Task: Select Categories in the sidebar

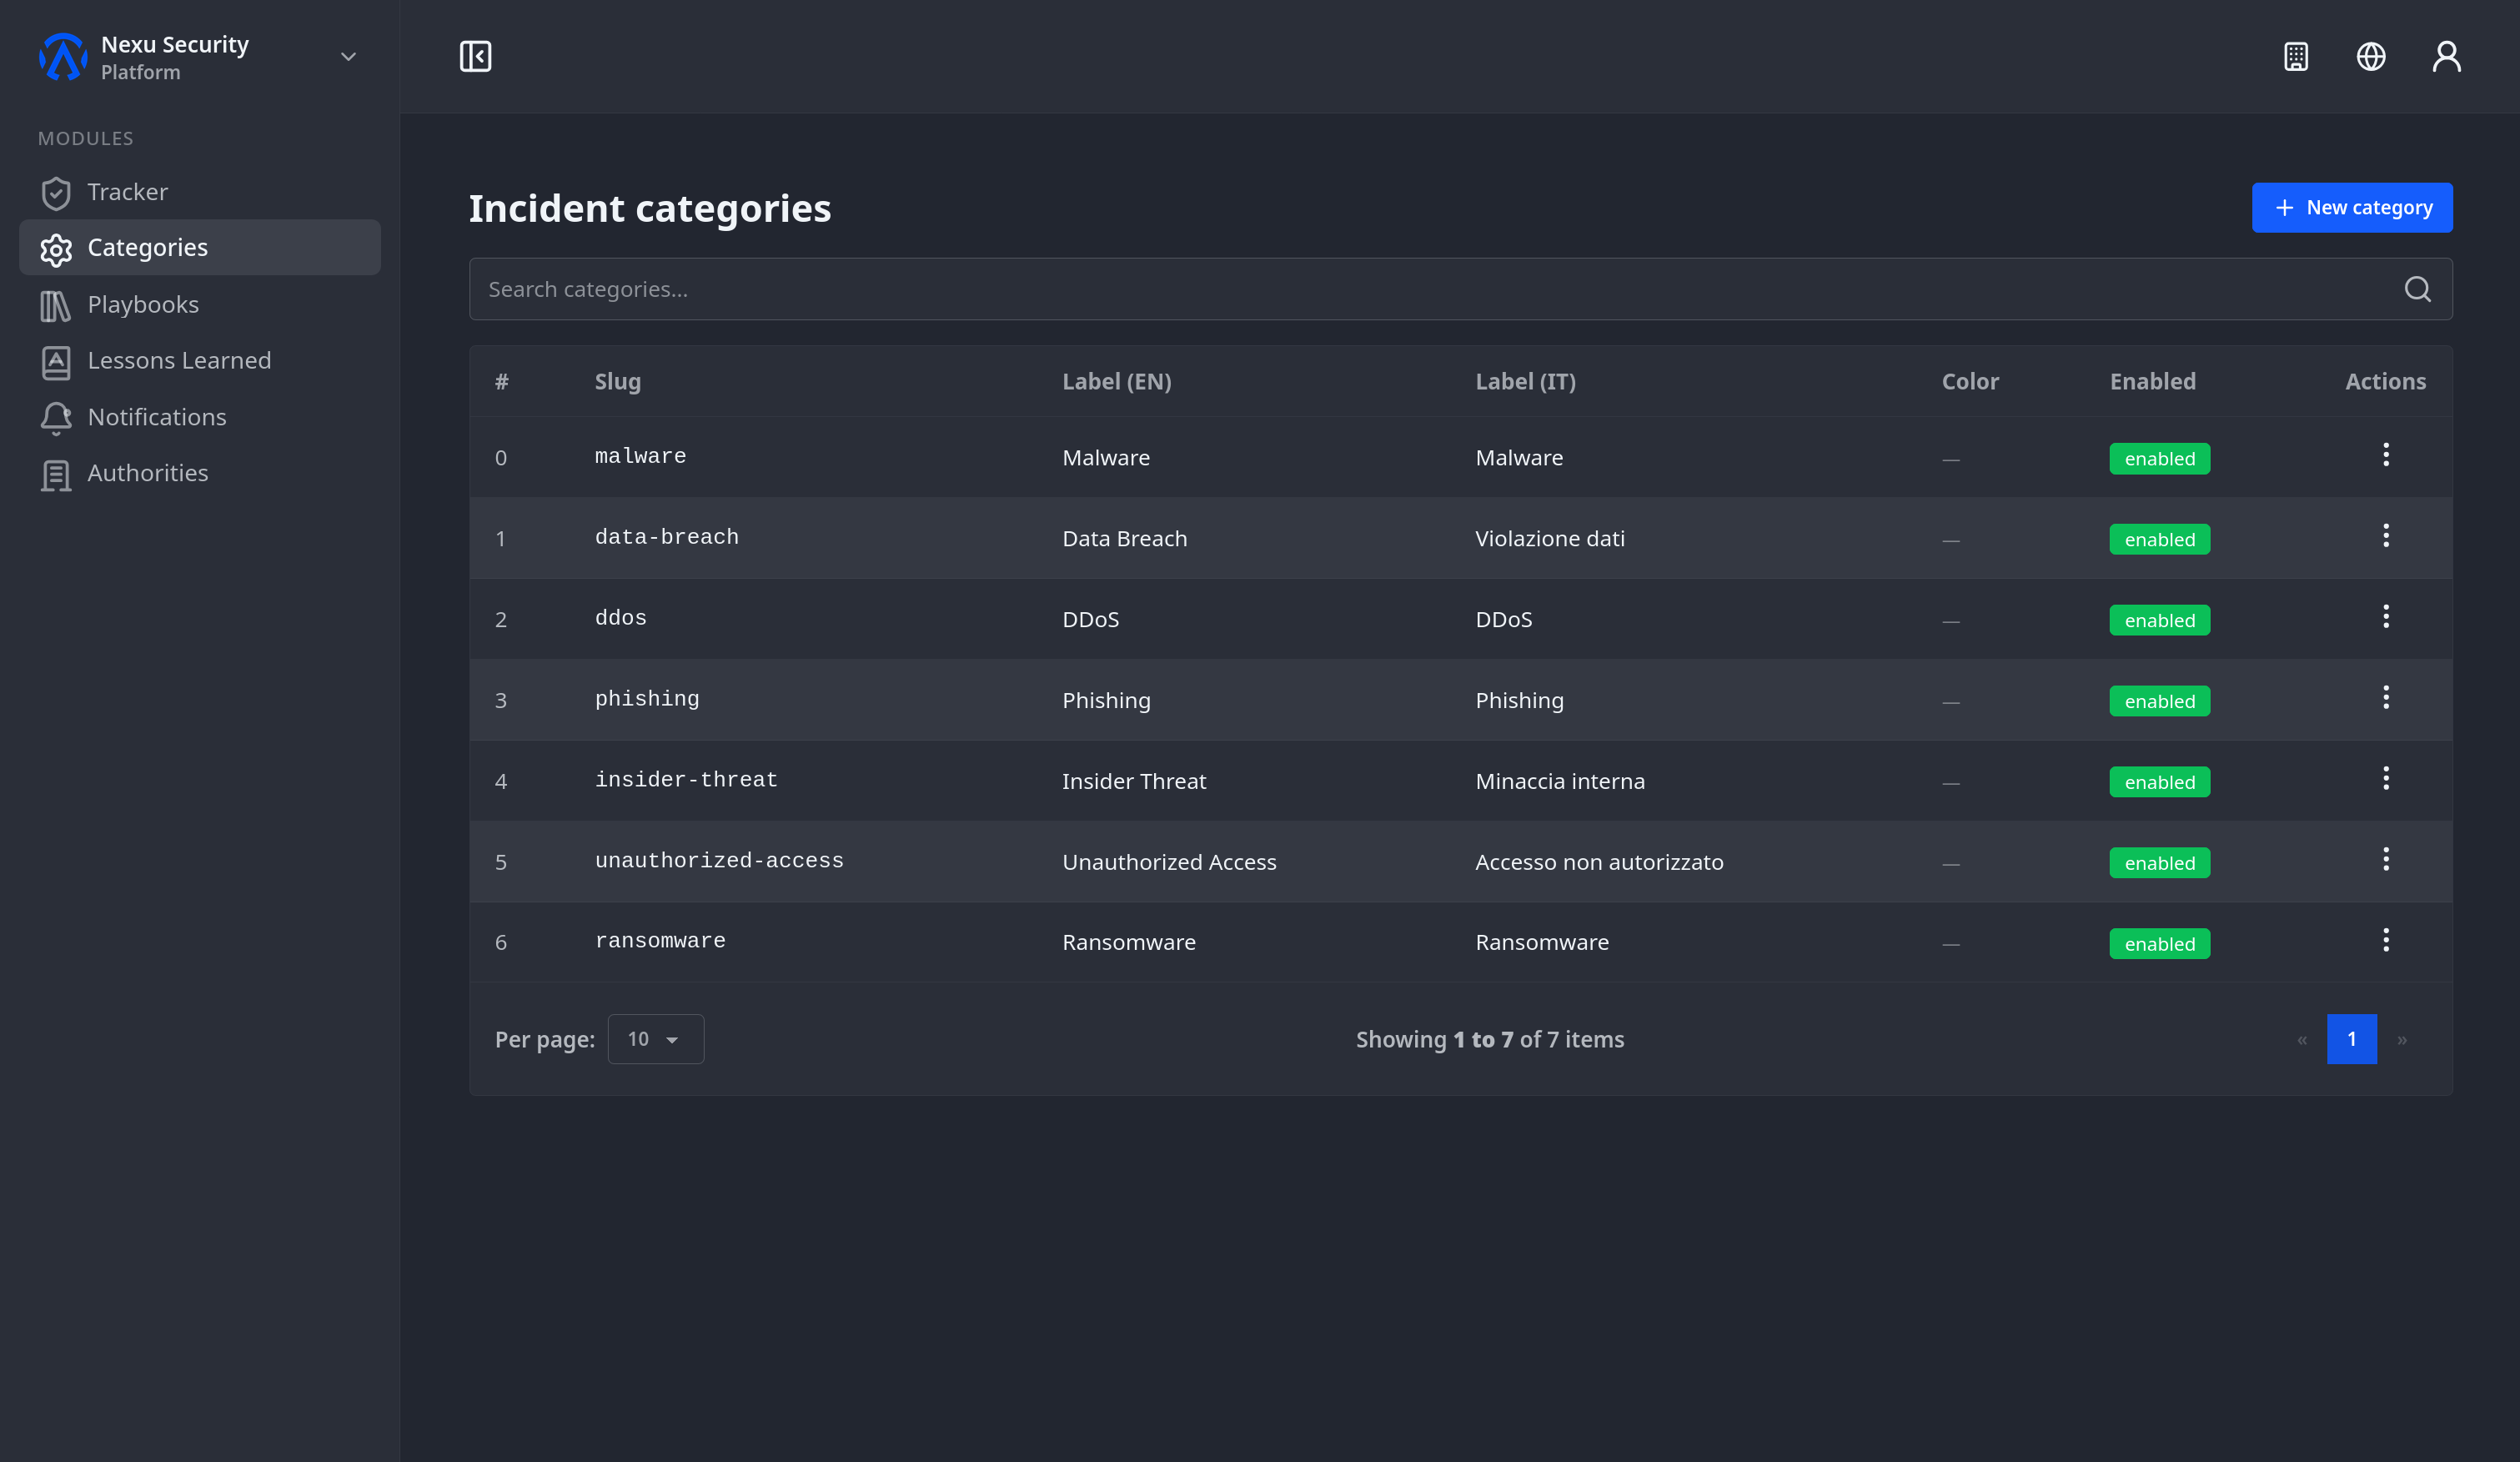Action: coord(200,248)
